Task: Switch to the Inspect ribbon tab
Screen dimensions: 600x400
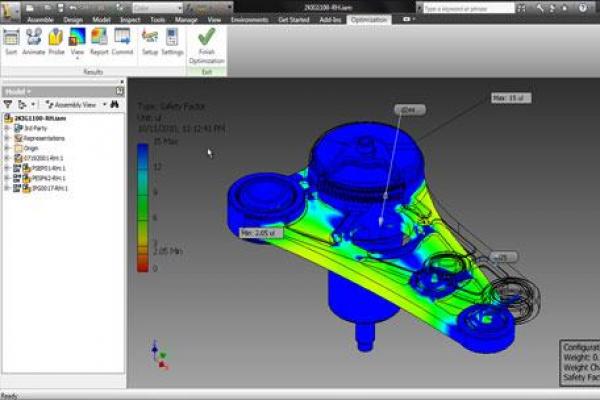Action: click(130, 19)
